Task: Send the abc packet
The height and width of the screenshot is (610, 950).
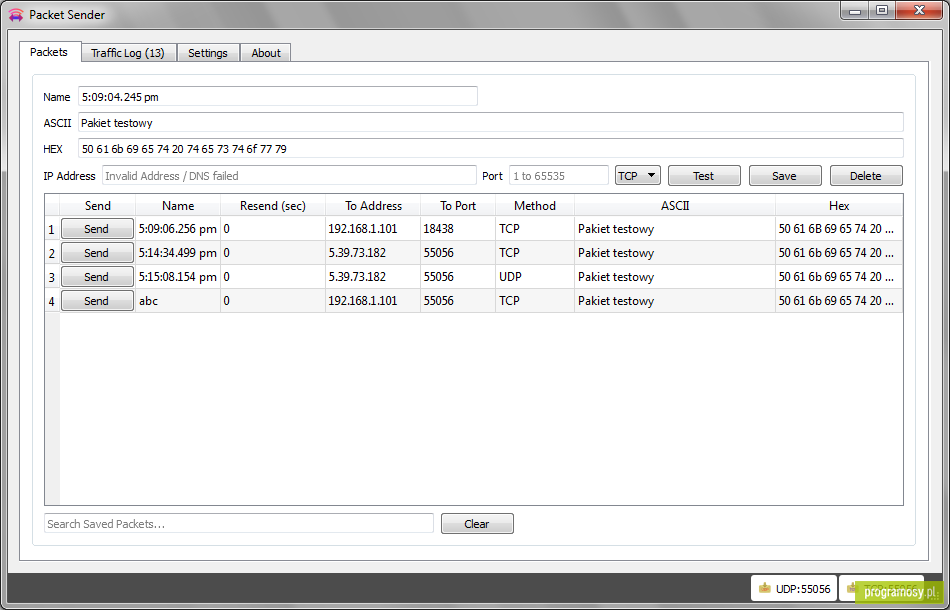Action: (97, 301)
